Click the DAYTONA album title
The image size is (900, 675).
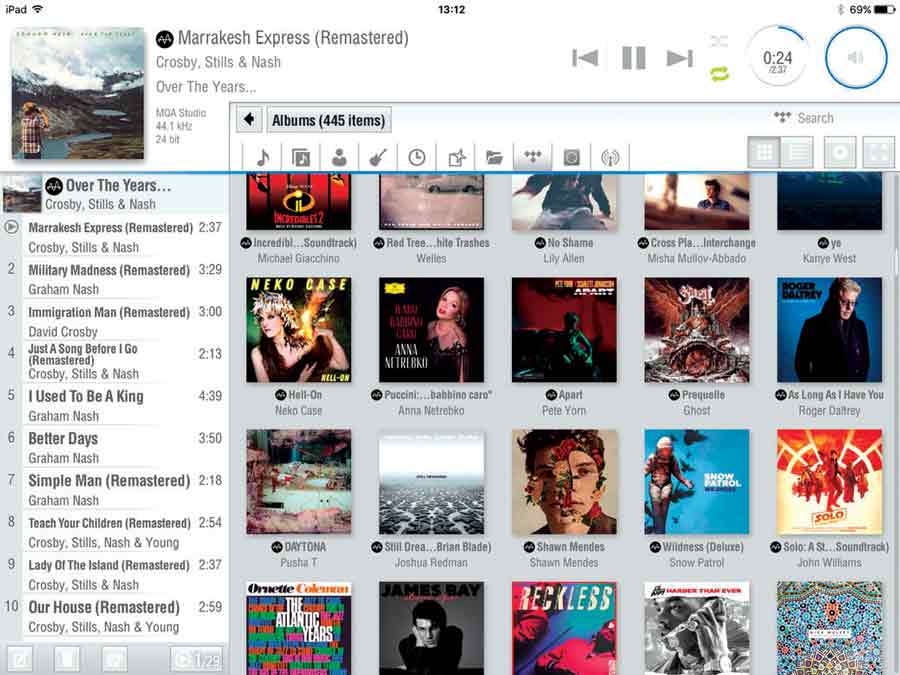point(305,547)
